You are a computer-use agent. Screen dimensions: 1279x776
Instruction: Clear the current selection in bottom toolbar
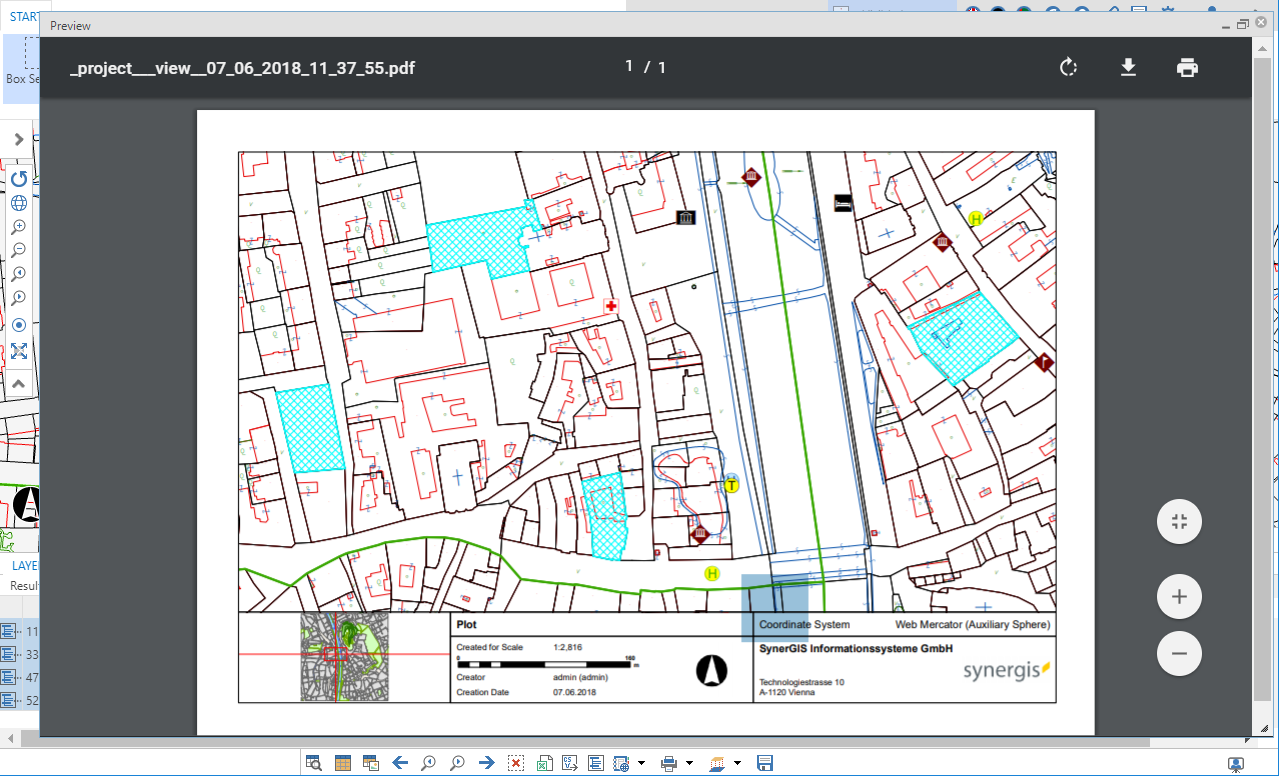pos(516,763)
